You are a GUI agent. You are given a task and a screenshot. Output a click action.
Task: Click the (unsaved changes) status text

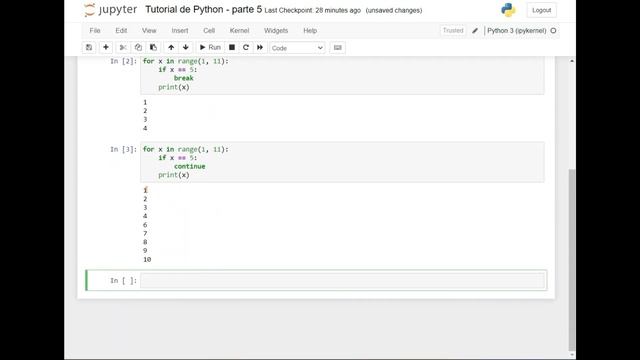394,11
